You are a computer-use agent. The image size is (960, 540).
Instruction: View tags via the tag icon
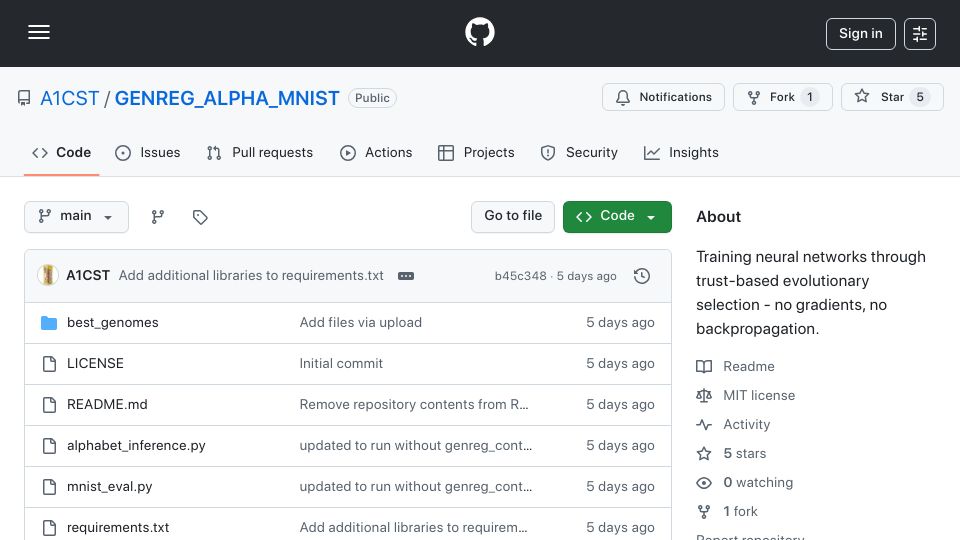[200, 217]
